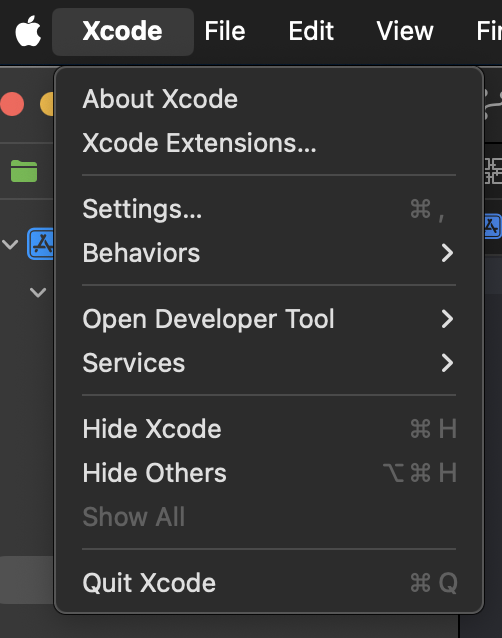Click the app icon in editor tab bar

click(x=493, y=226)
